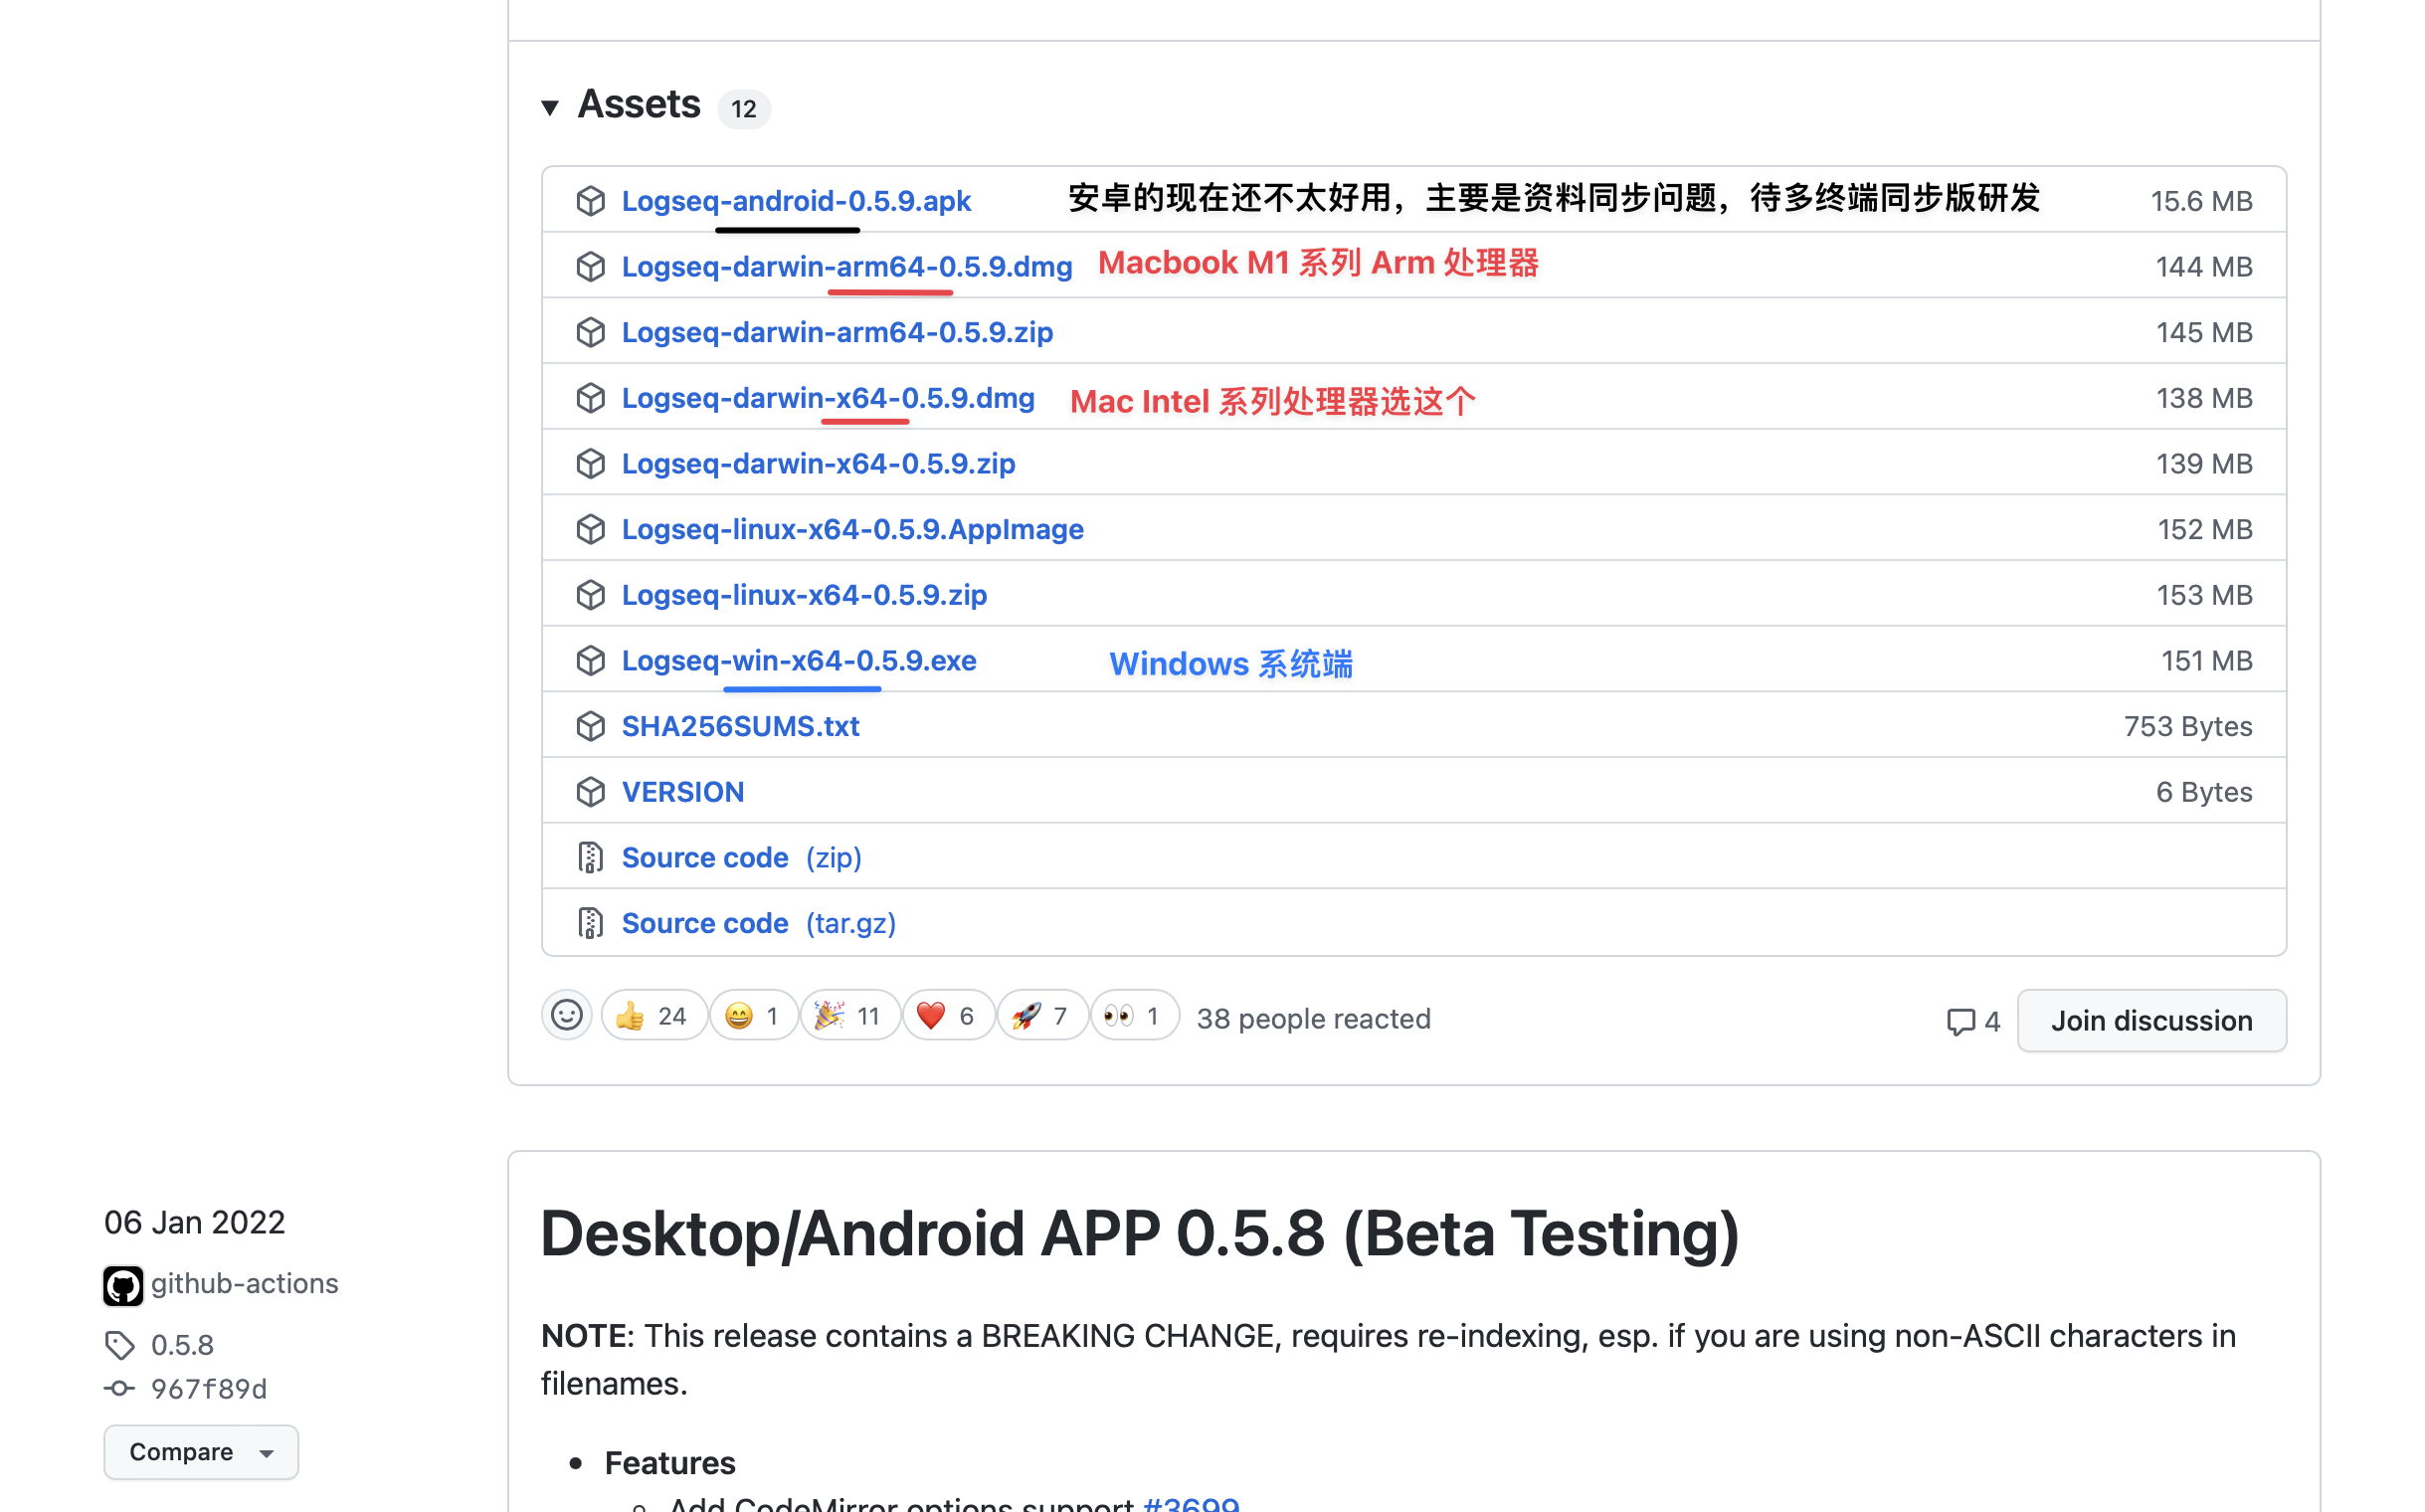Open the SHA256SUMS.txt file link
Image resolution: width=2425 pixels, height=1512 pixels.
coord(741,726)
